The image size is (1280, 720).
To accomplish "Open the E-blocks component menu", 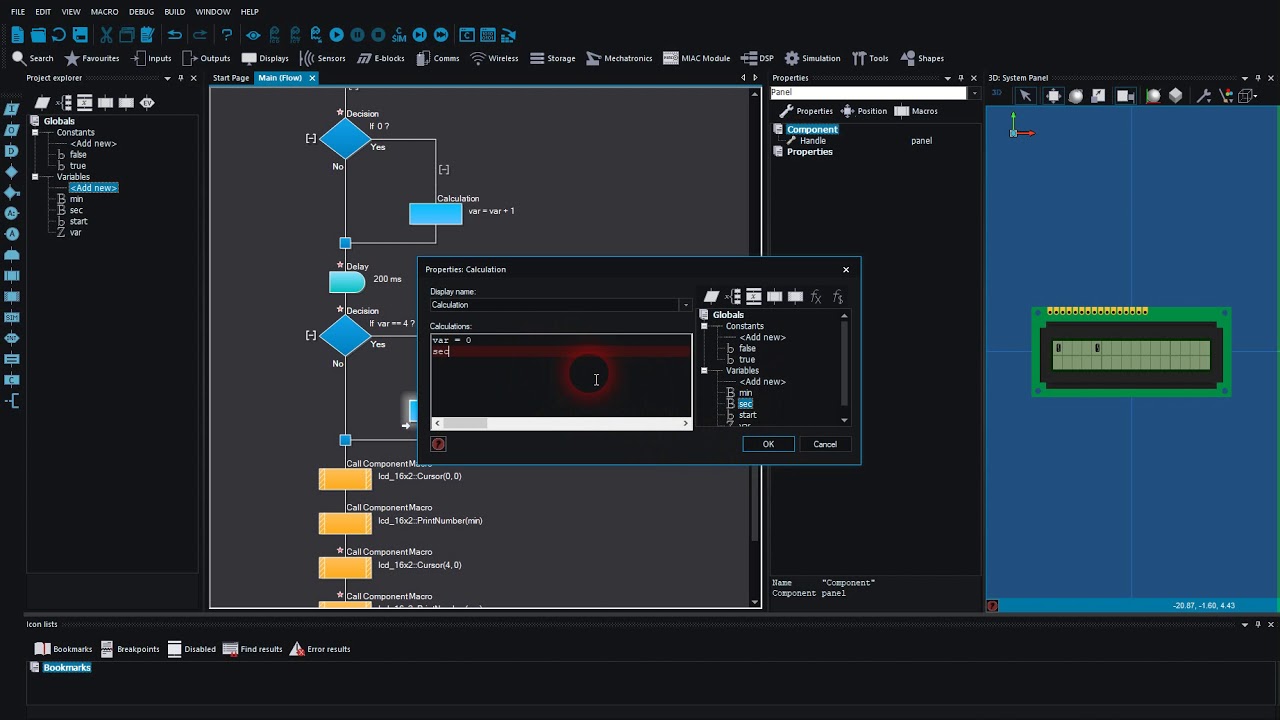I will pyautogui.click(x=381, y=58).
